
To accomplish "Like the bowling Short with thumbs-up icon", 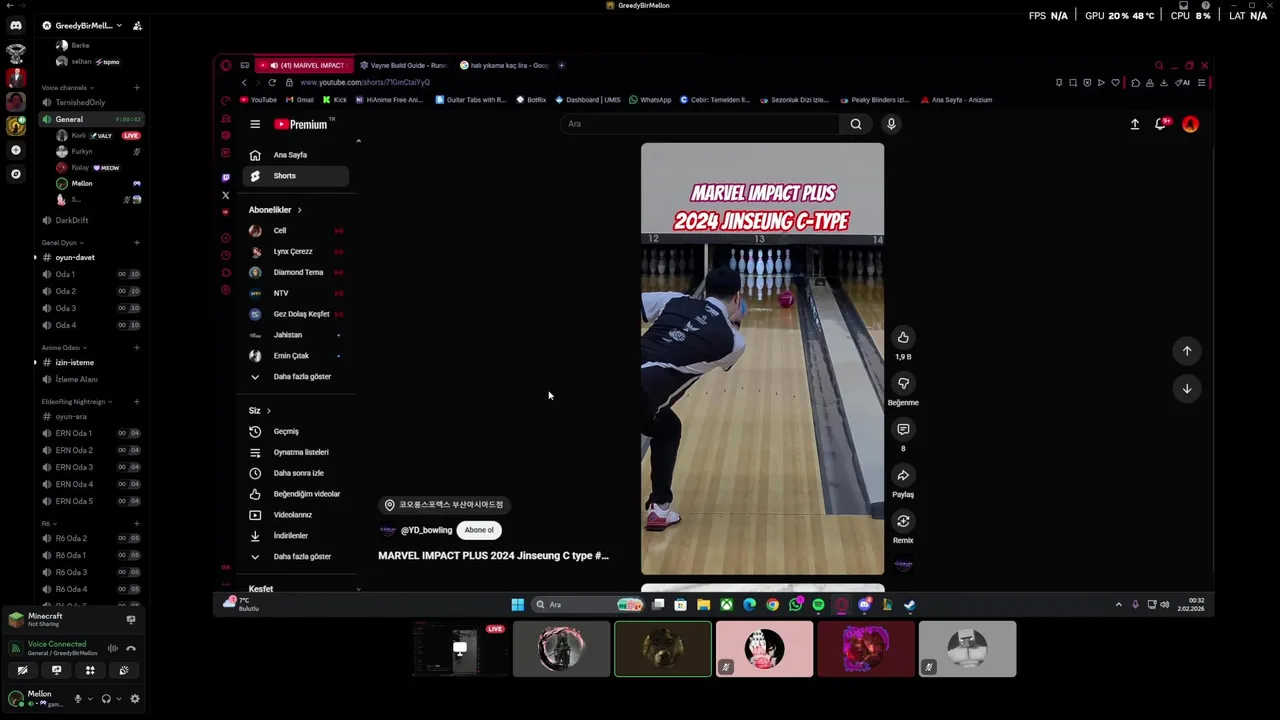I will click(x=903, y=337).
